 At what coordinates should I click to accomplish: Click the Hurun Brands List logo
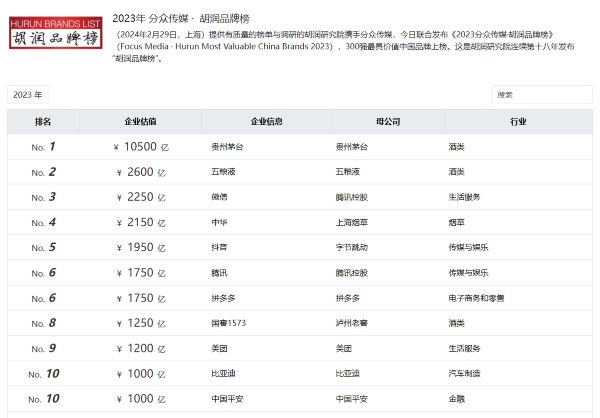coord(56,33)
